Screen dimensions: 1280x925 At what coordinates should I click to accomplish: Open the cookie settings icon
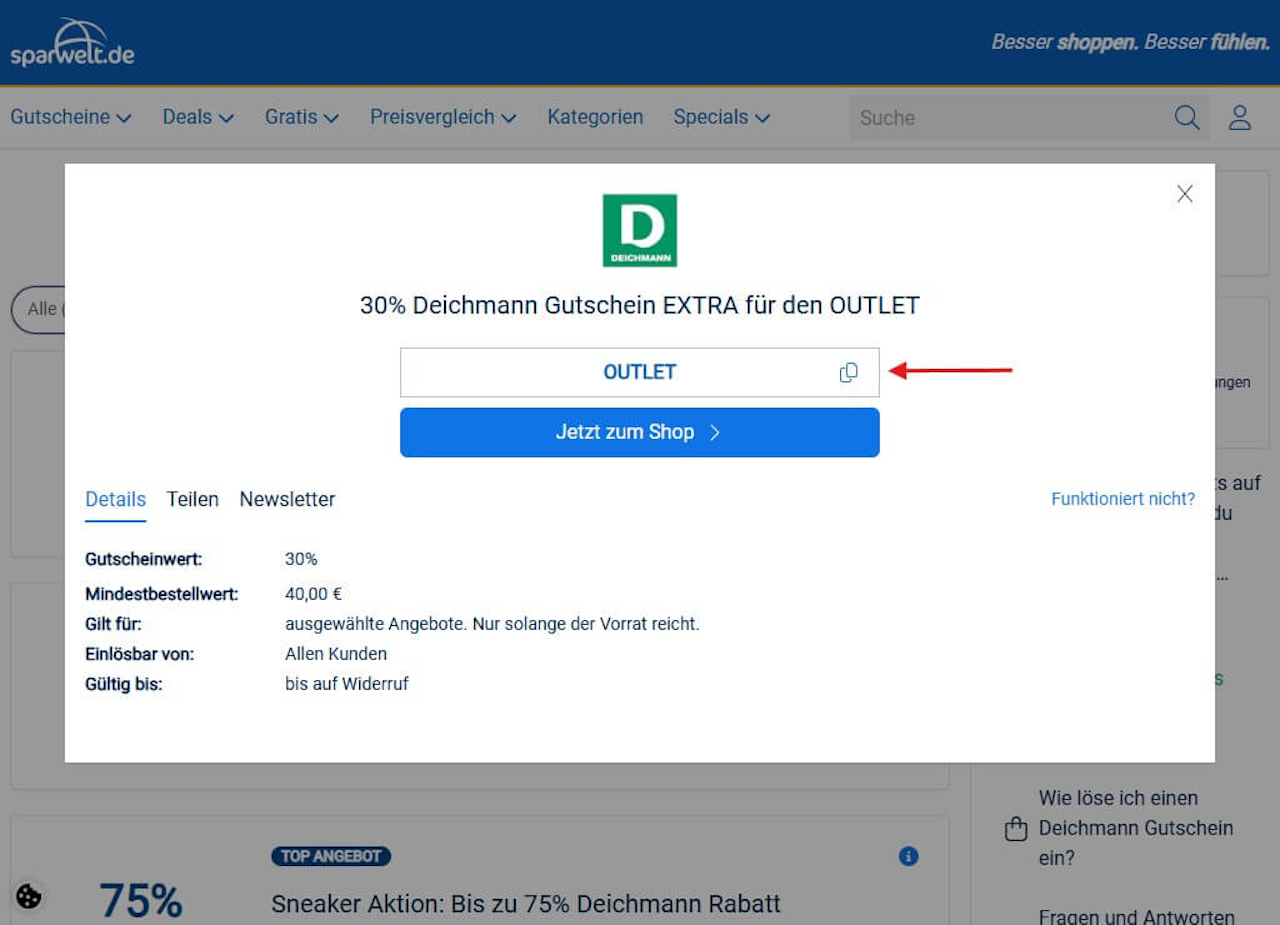[x=29, y=896]
